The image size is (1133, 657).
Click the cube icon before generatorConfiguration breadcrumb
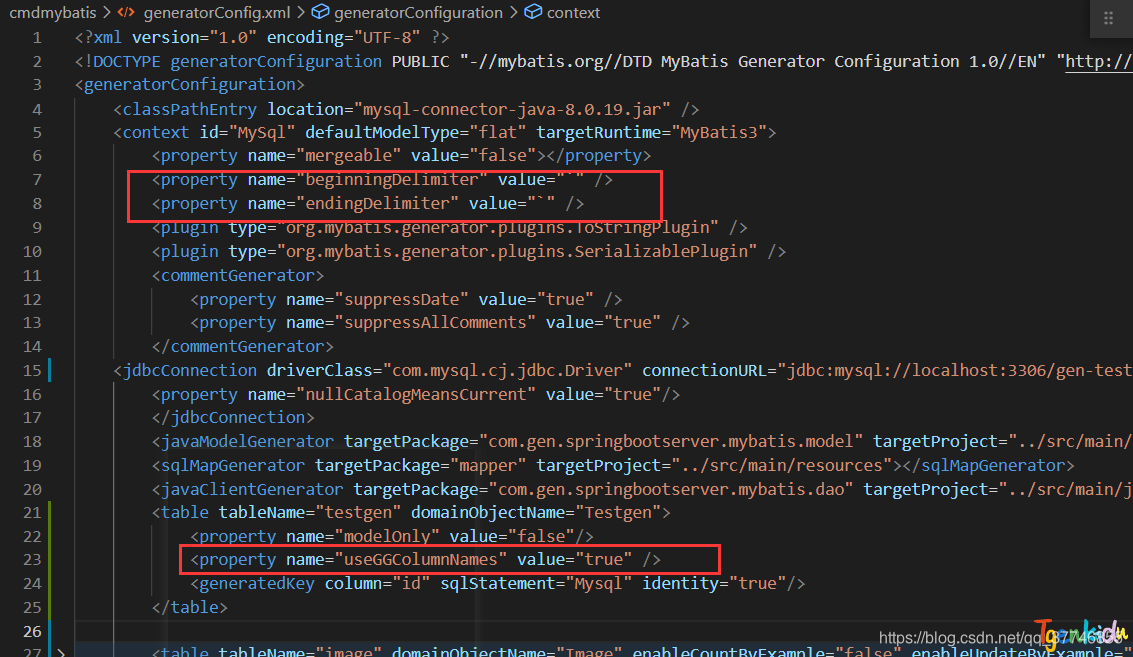coord(320,12)
